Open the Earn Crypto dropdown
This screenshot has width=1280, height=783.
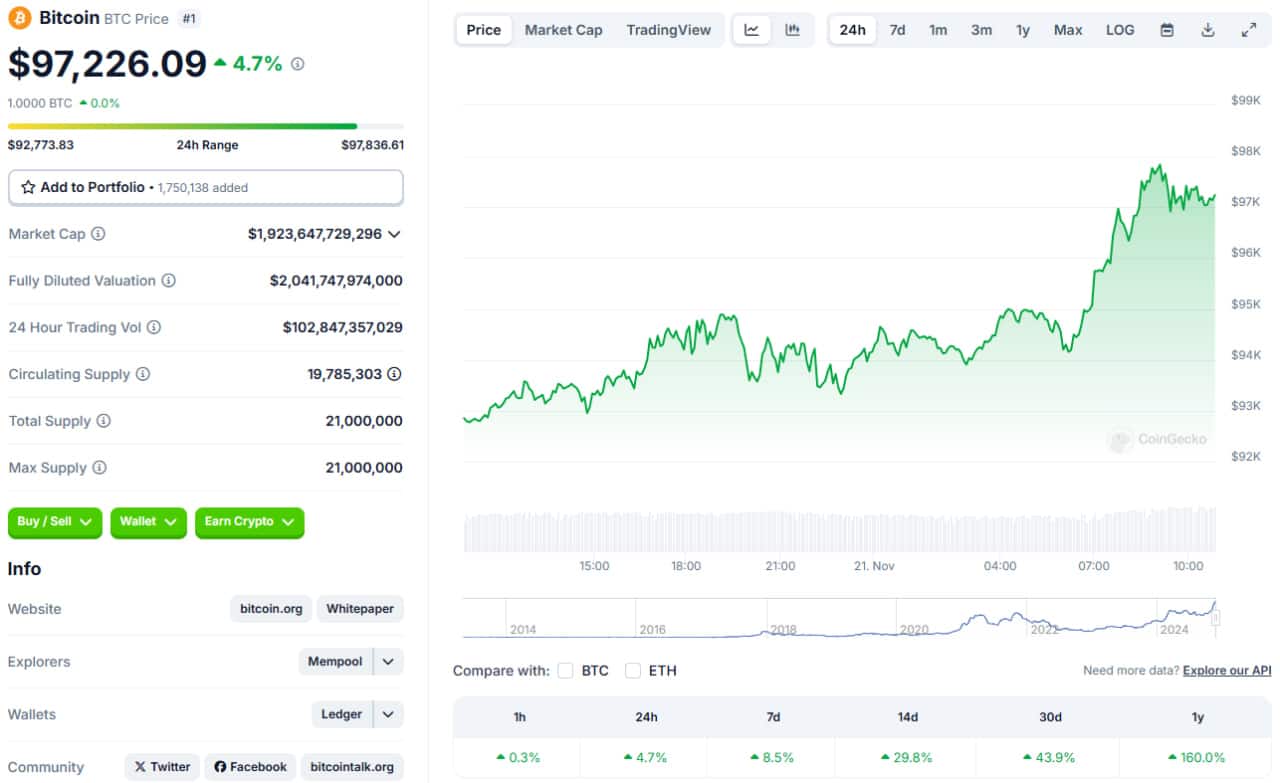[249, 522]
